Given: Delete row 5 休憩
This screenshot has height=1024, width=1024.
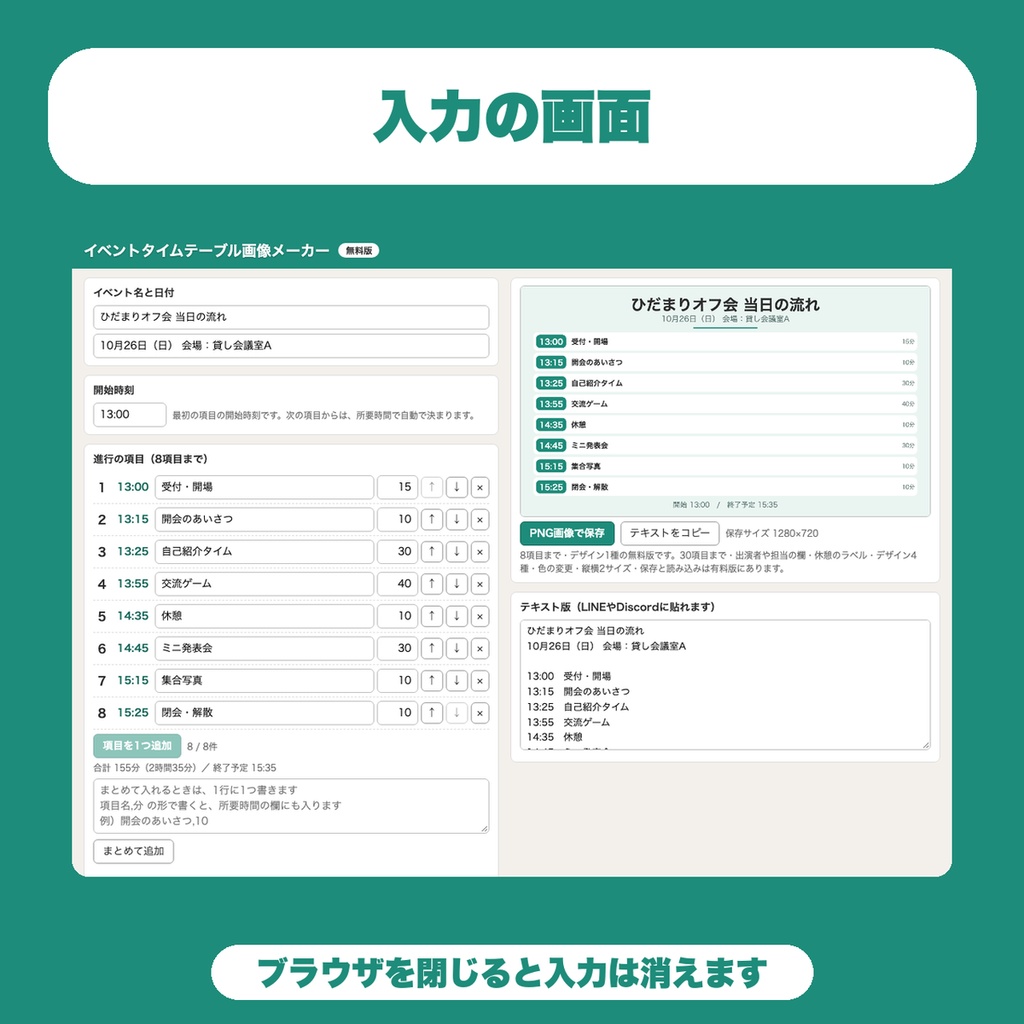Looking at the screenshot, I should (480, 616).
